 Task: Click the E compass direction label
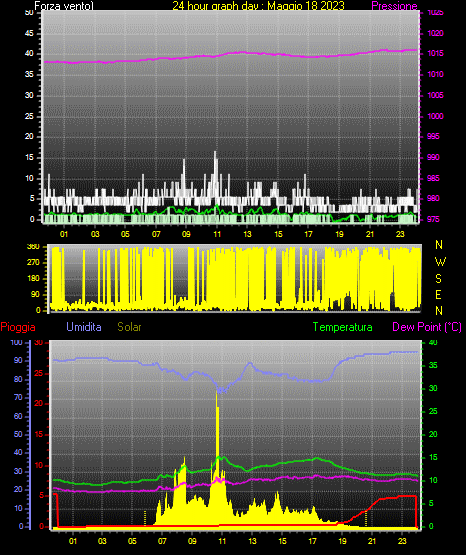438,295
